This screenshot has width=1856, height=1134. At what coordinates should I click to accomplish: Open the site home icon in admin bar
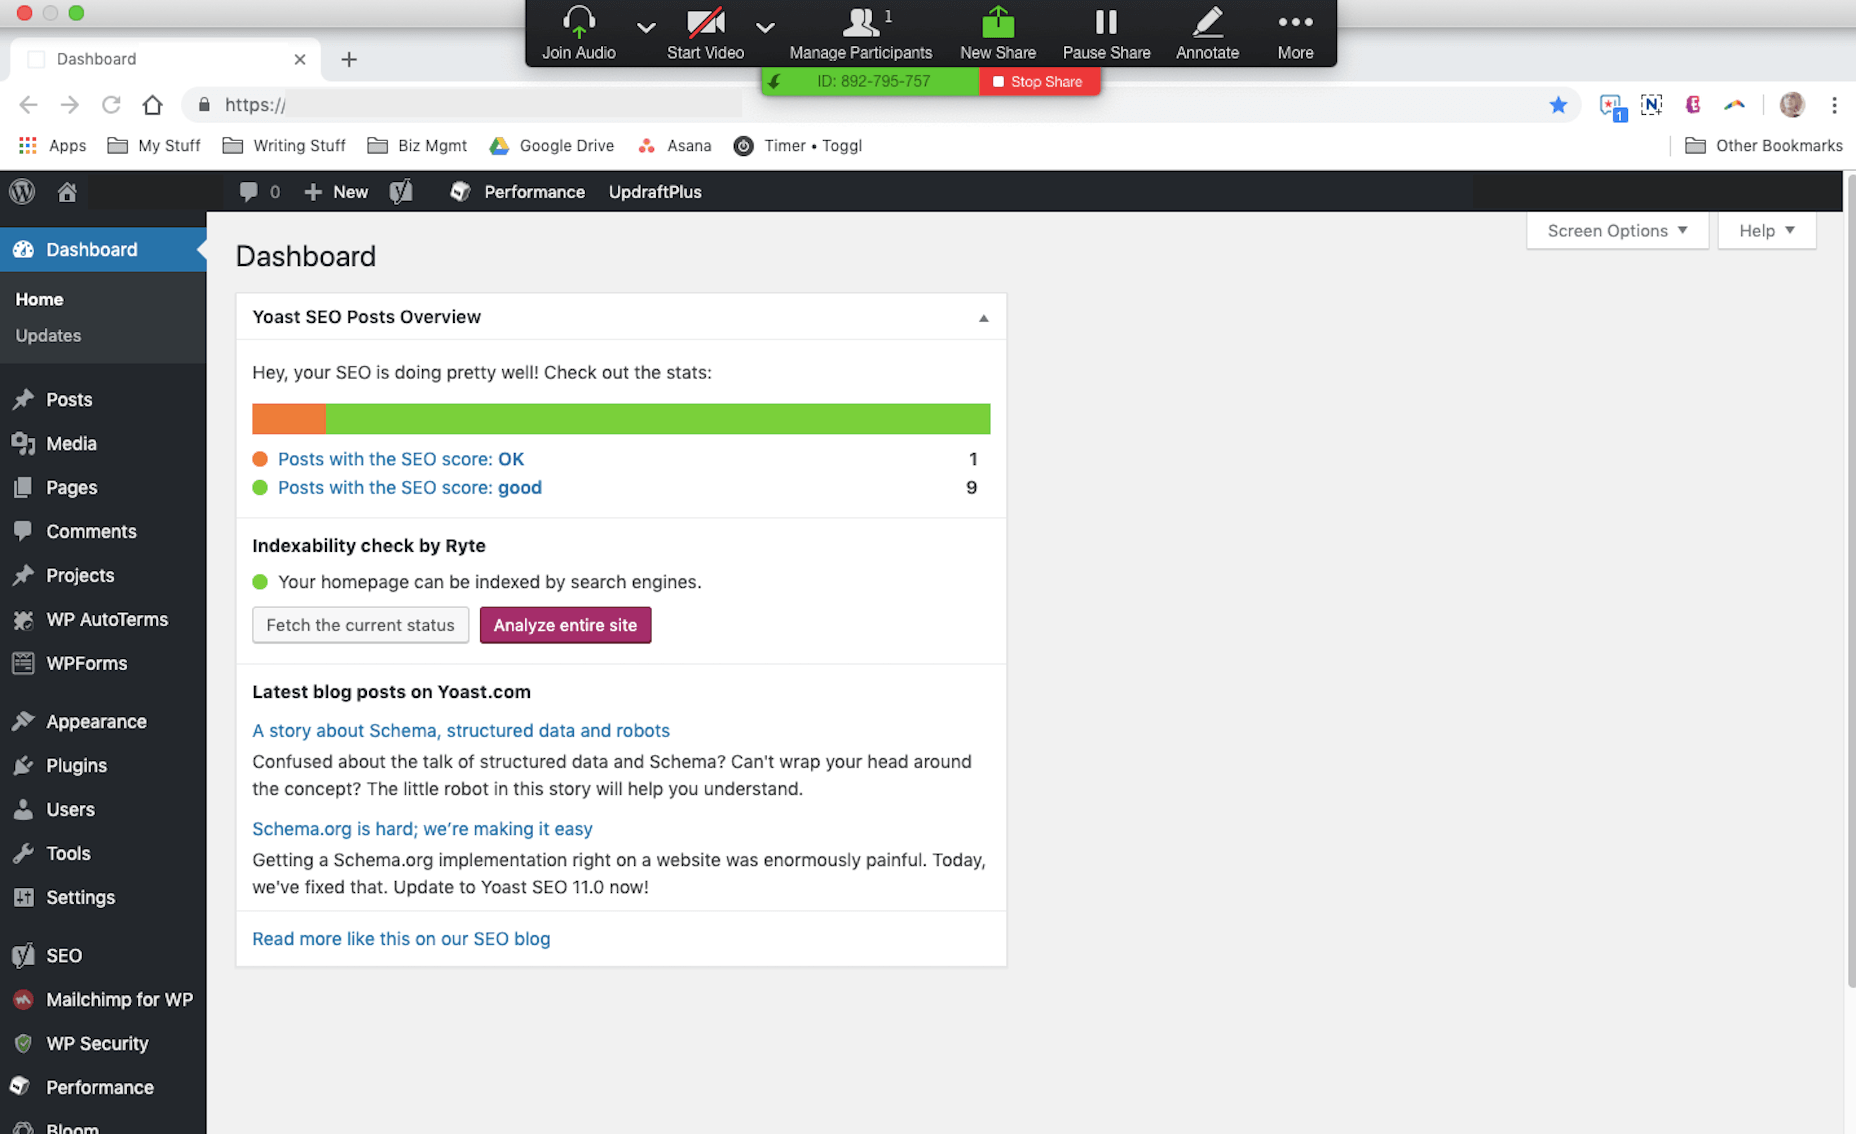(67, 192)
